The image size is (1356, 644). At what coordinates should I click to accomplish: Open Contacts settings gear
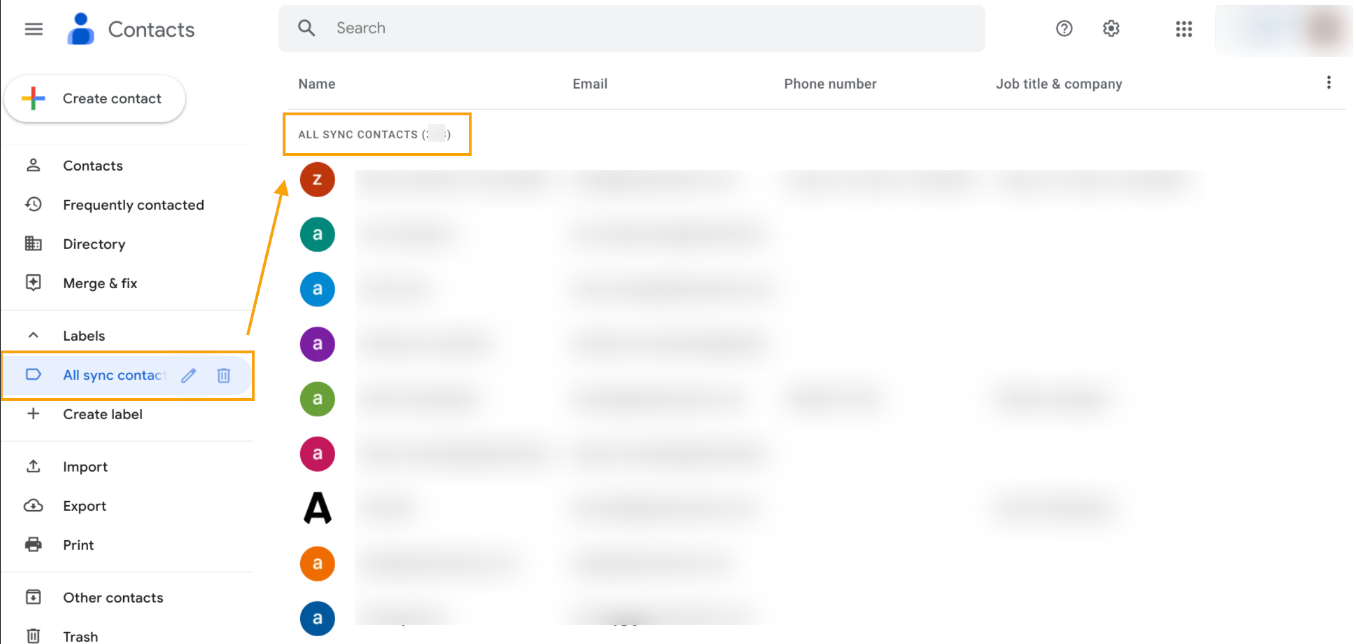point(1111,28)
